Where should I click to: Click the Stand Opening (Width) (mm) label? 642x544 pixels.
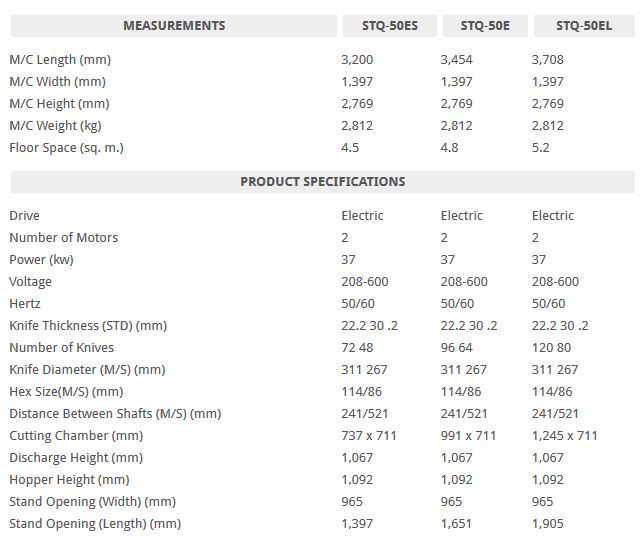tap(92, 502)
